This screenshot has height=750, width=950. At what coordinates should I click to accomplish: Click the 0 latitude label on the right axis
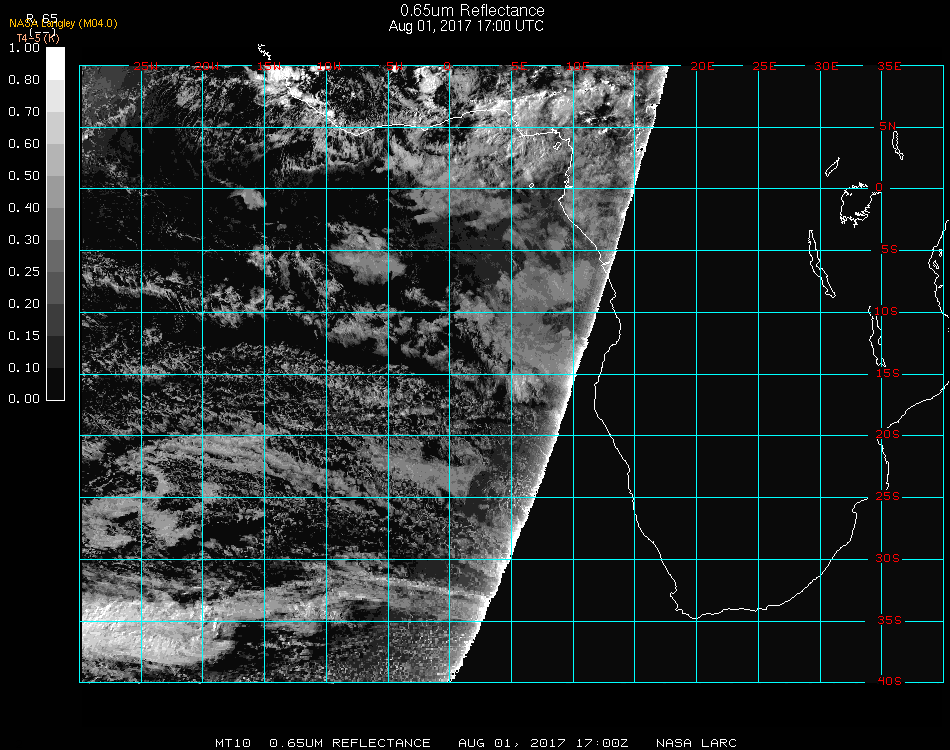click(879, 187)
